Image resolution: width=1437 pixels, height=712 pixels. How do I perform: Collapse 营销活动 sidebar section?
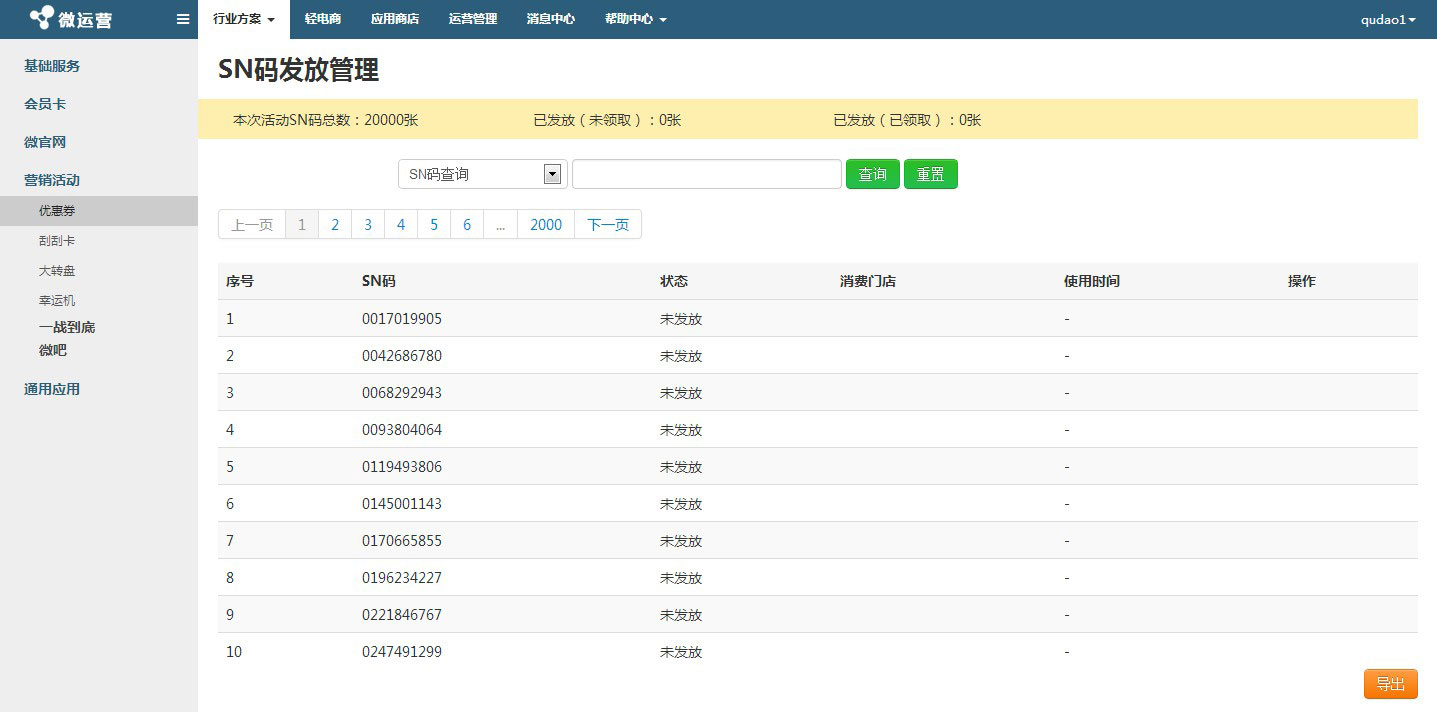[x=52, y=180]
